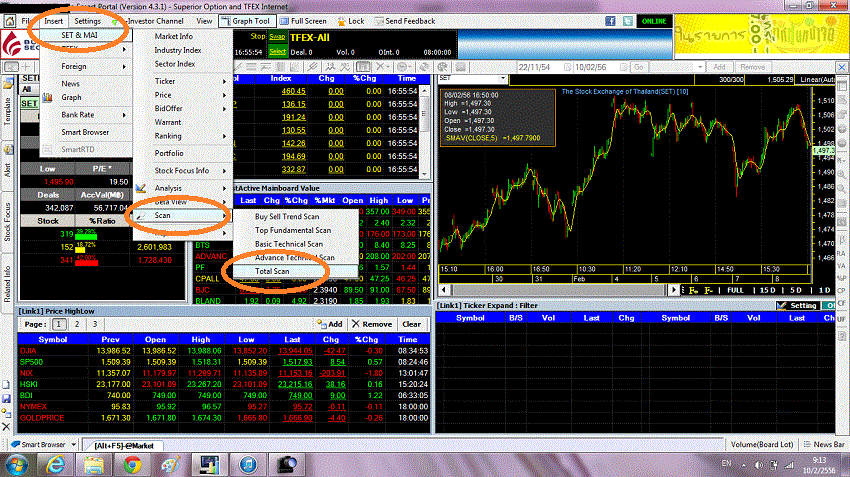Click the Full Screen toolbar button
The width and height of the screenshot is (850, 477).
(304, 21)
